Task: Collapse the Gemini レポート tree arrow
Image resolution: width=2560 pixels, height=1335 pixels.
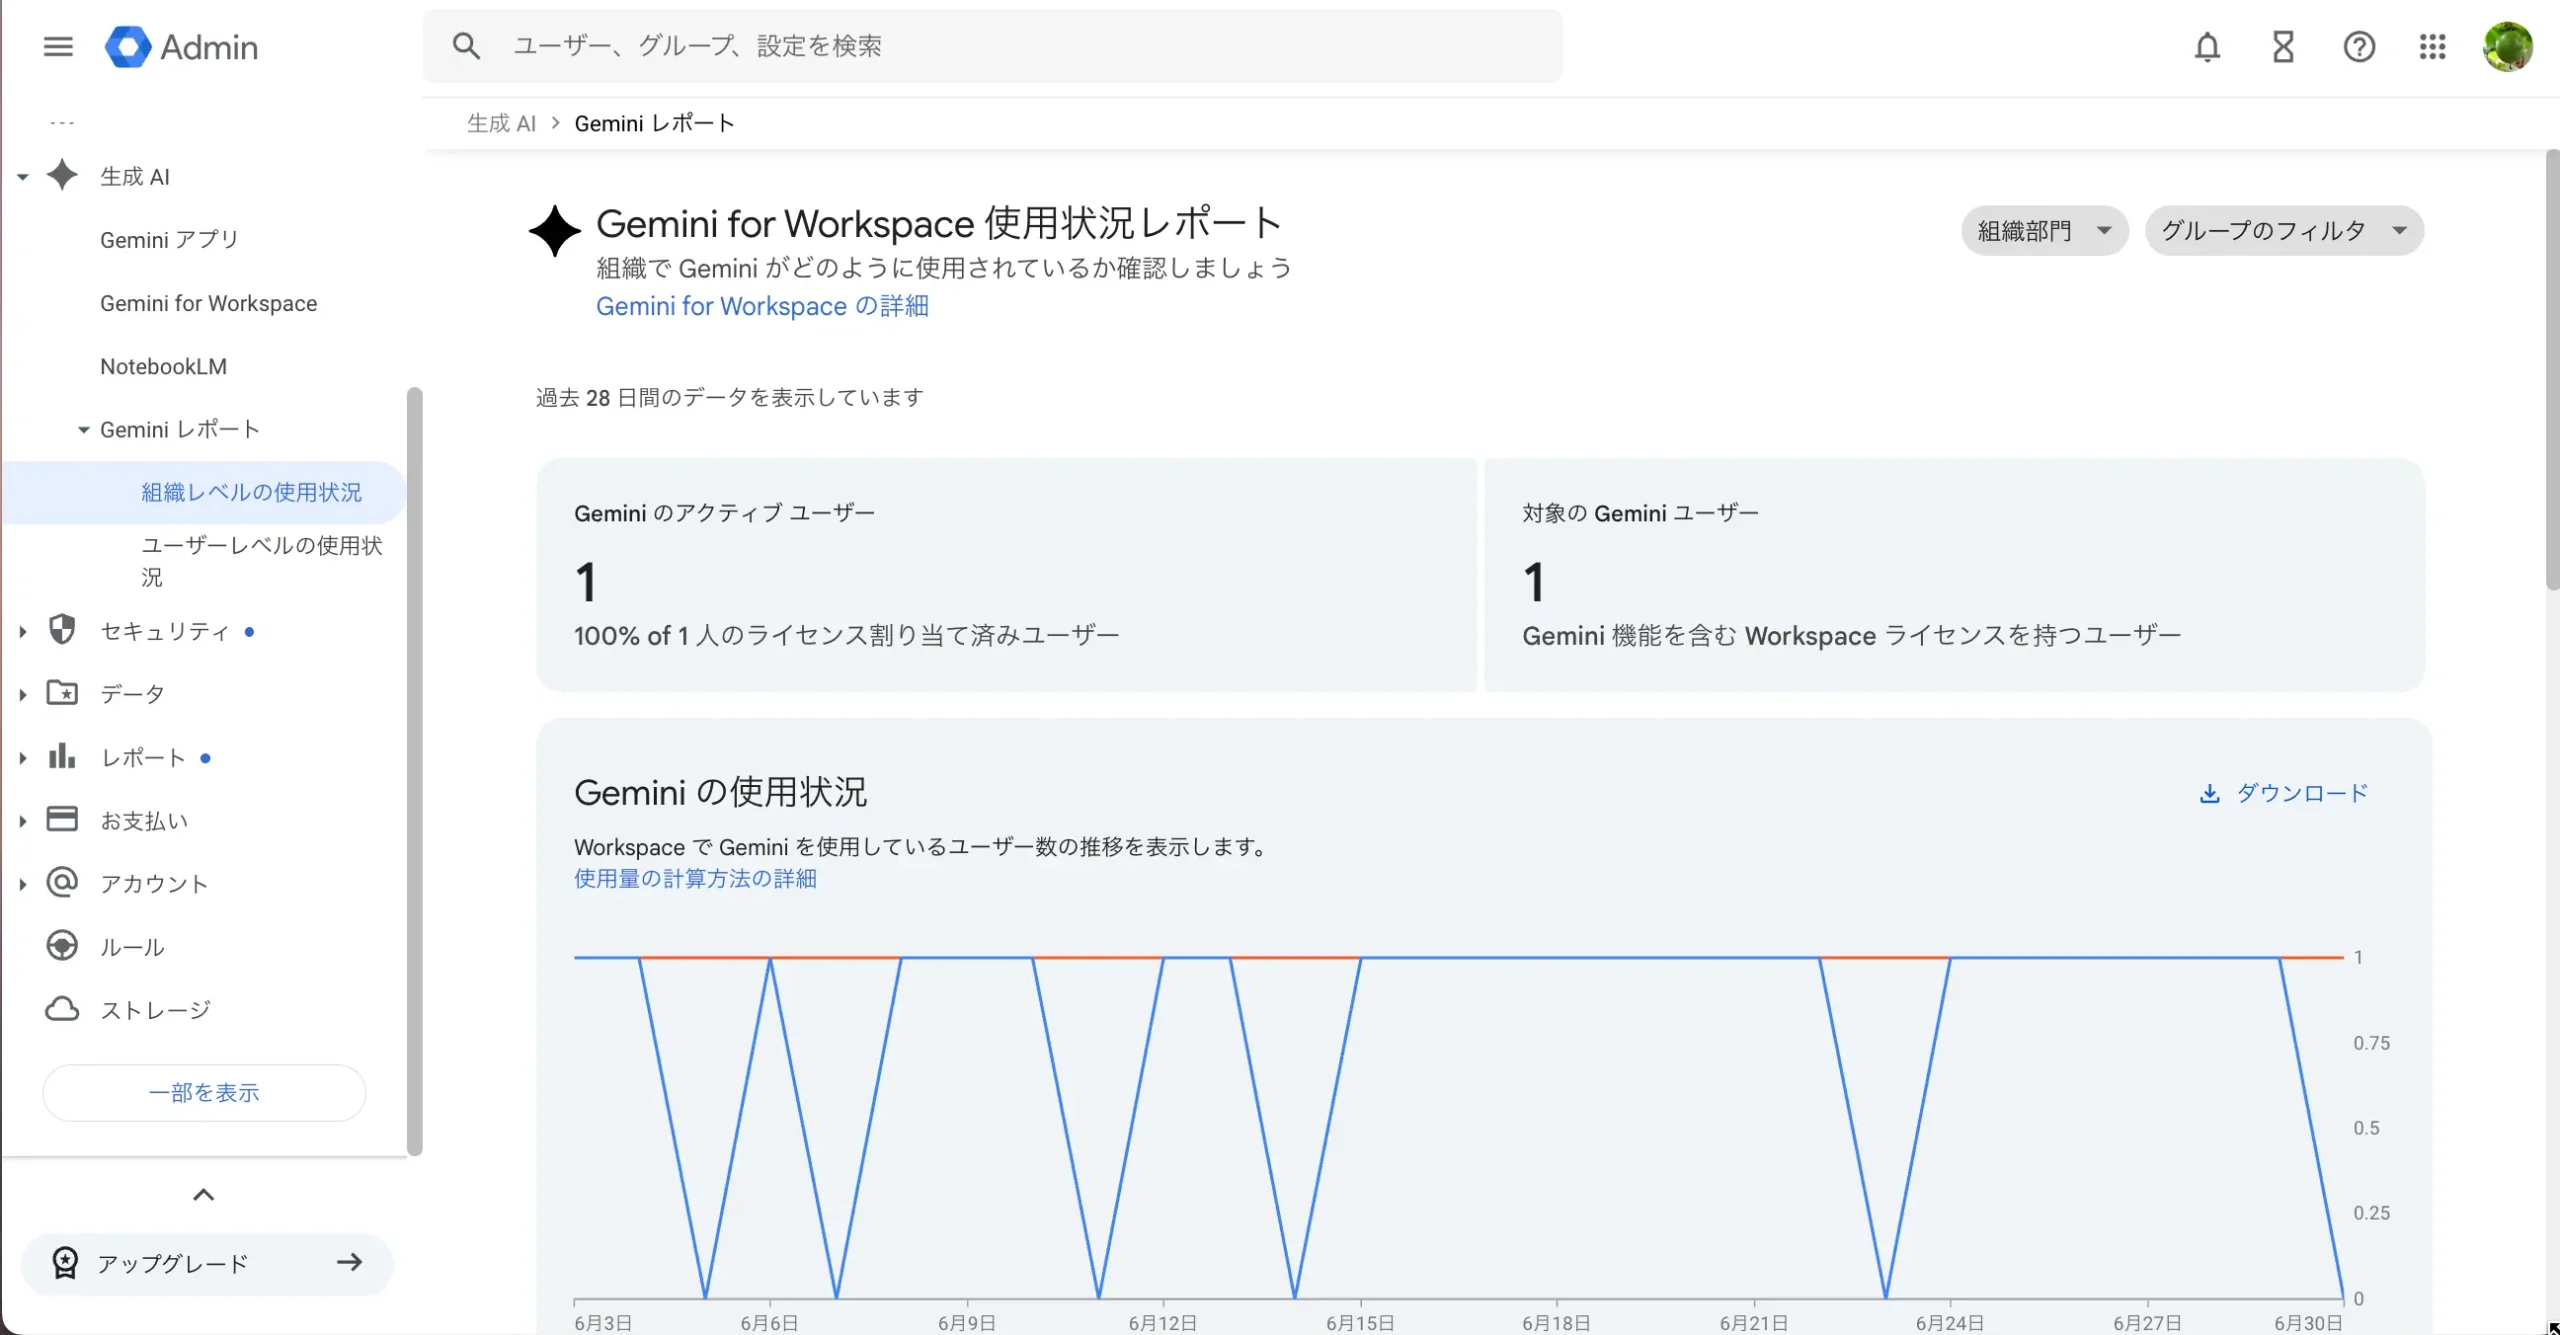Action: [x=84, y=430]
